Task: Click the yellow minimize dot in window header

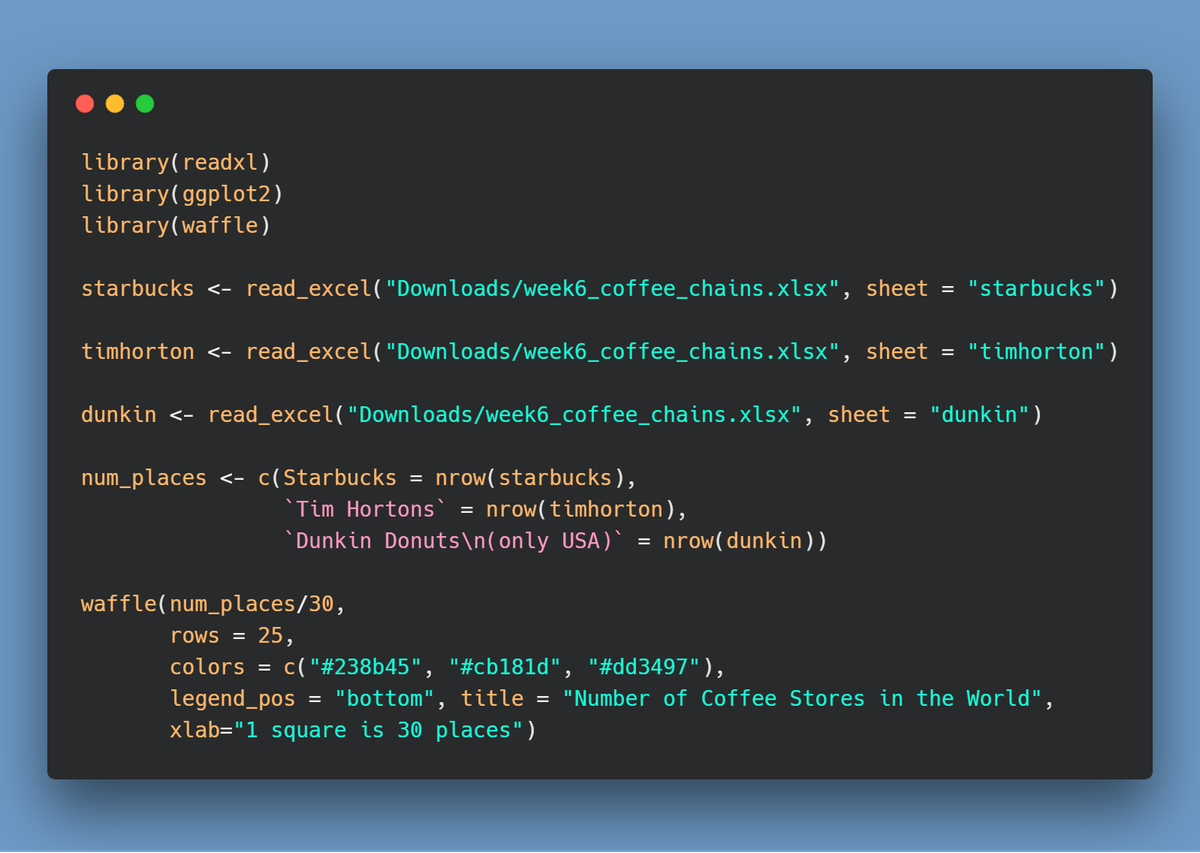Action: [115, 104]
